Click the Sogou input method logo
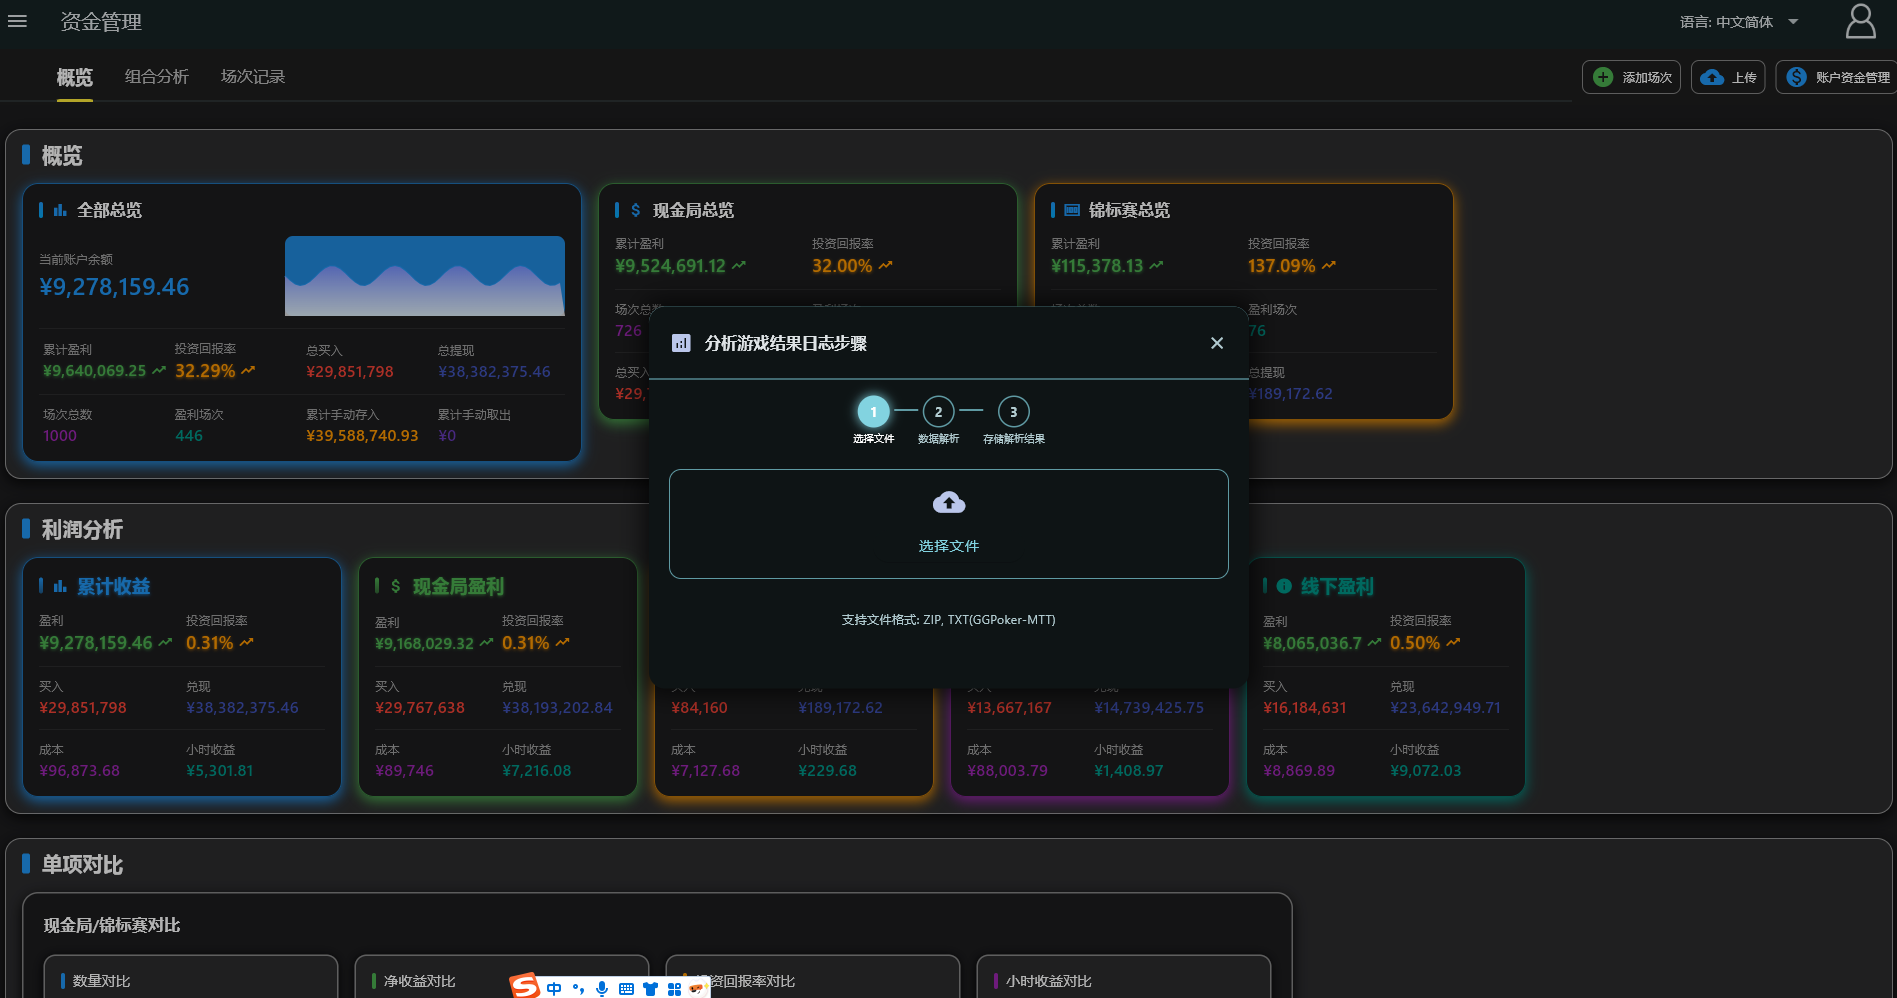The height and width of the screenshot is (998, 1897). pos(524,987)
